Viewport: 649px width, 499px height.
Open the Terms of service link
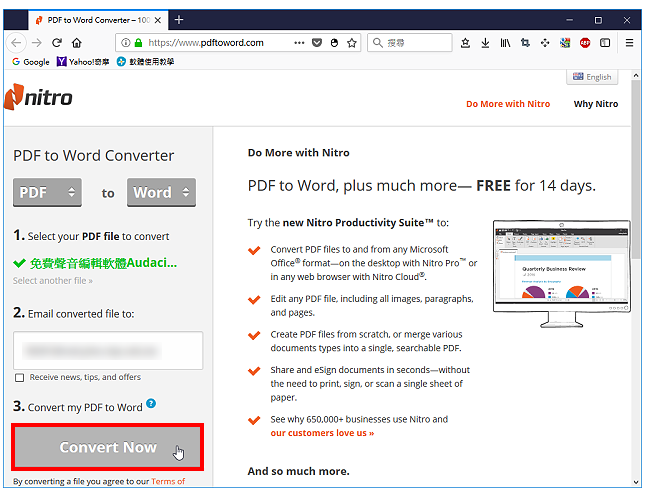(x=168, y=481)
